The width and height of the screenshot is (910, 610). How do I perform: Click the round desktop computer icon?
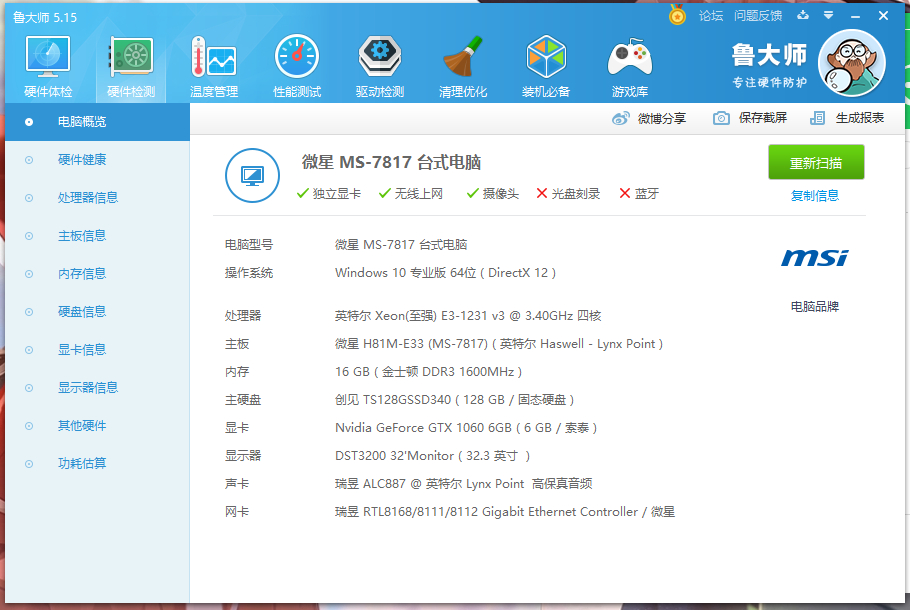tap(252, 175)
